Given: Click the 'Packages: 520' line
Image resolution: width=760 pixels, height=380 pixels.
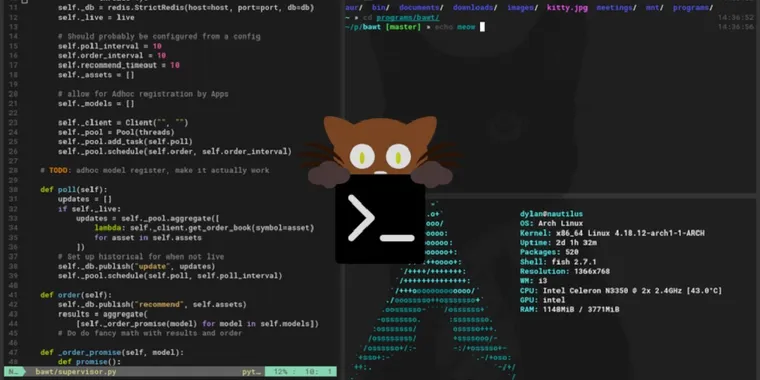Looking at the screenshot, I should 549,252.
